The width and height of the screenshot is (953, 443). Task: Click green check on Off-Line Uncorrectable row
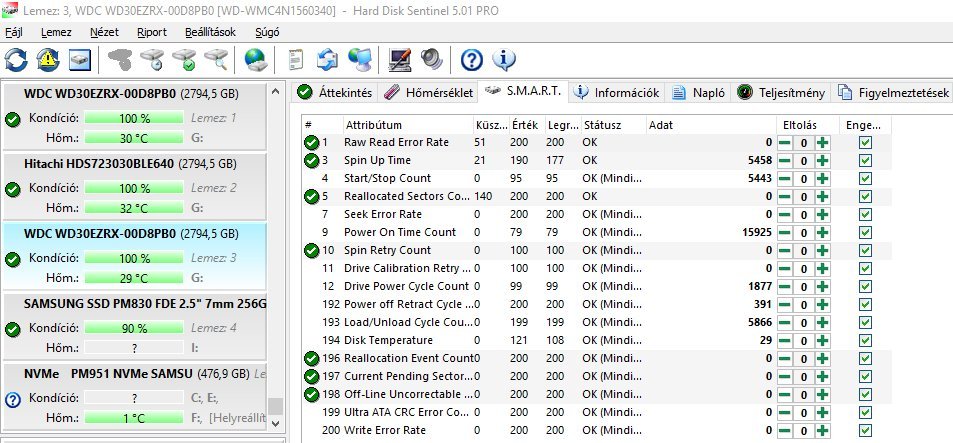pos(311,394)
